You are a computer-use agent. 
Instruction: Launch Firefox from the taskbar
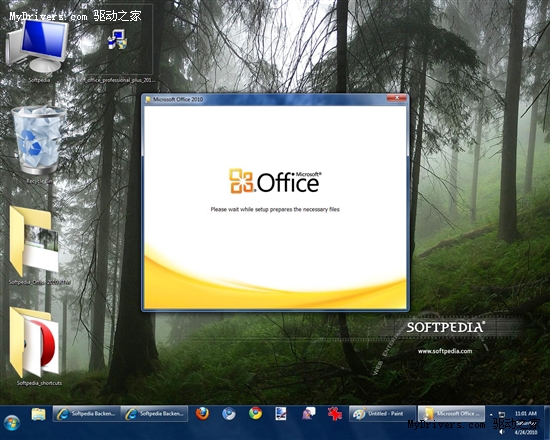point(203,414)
